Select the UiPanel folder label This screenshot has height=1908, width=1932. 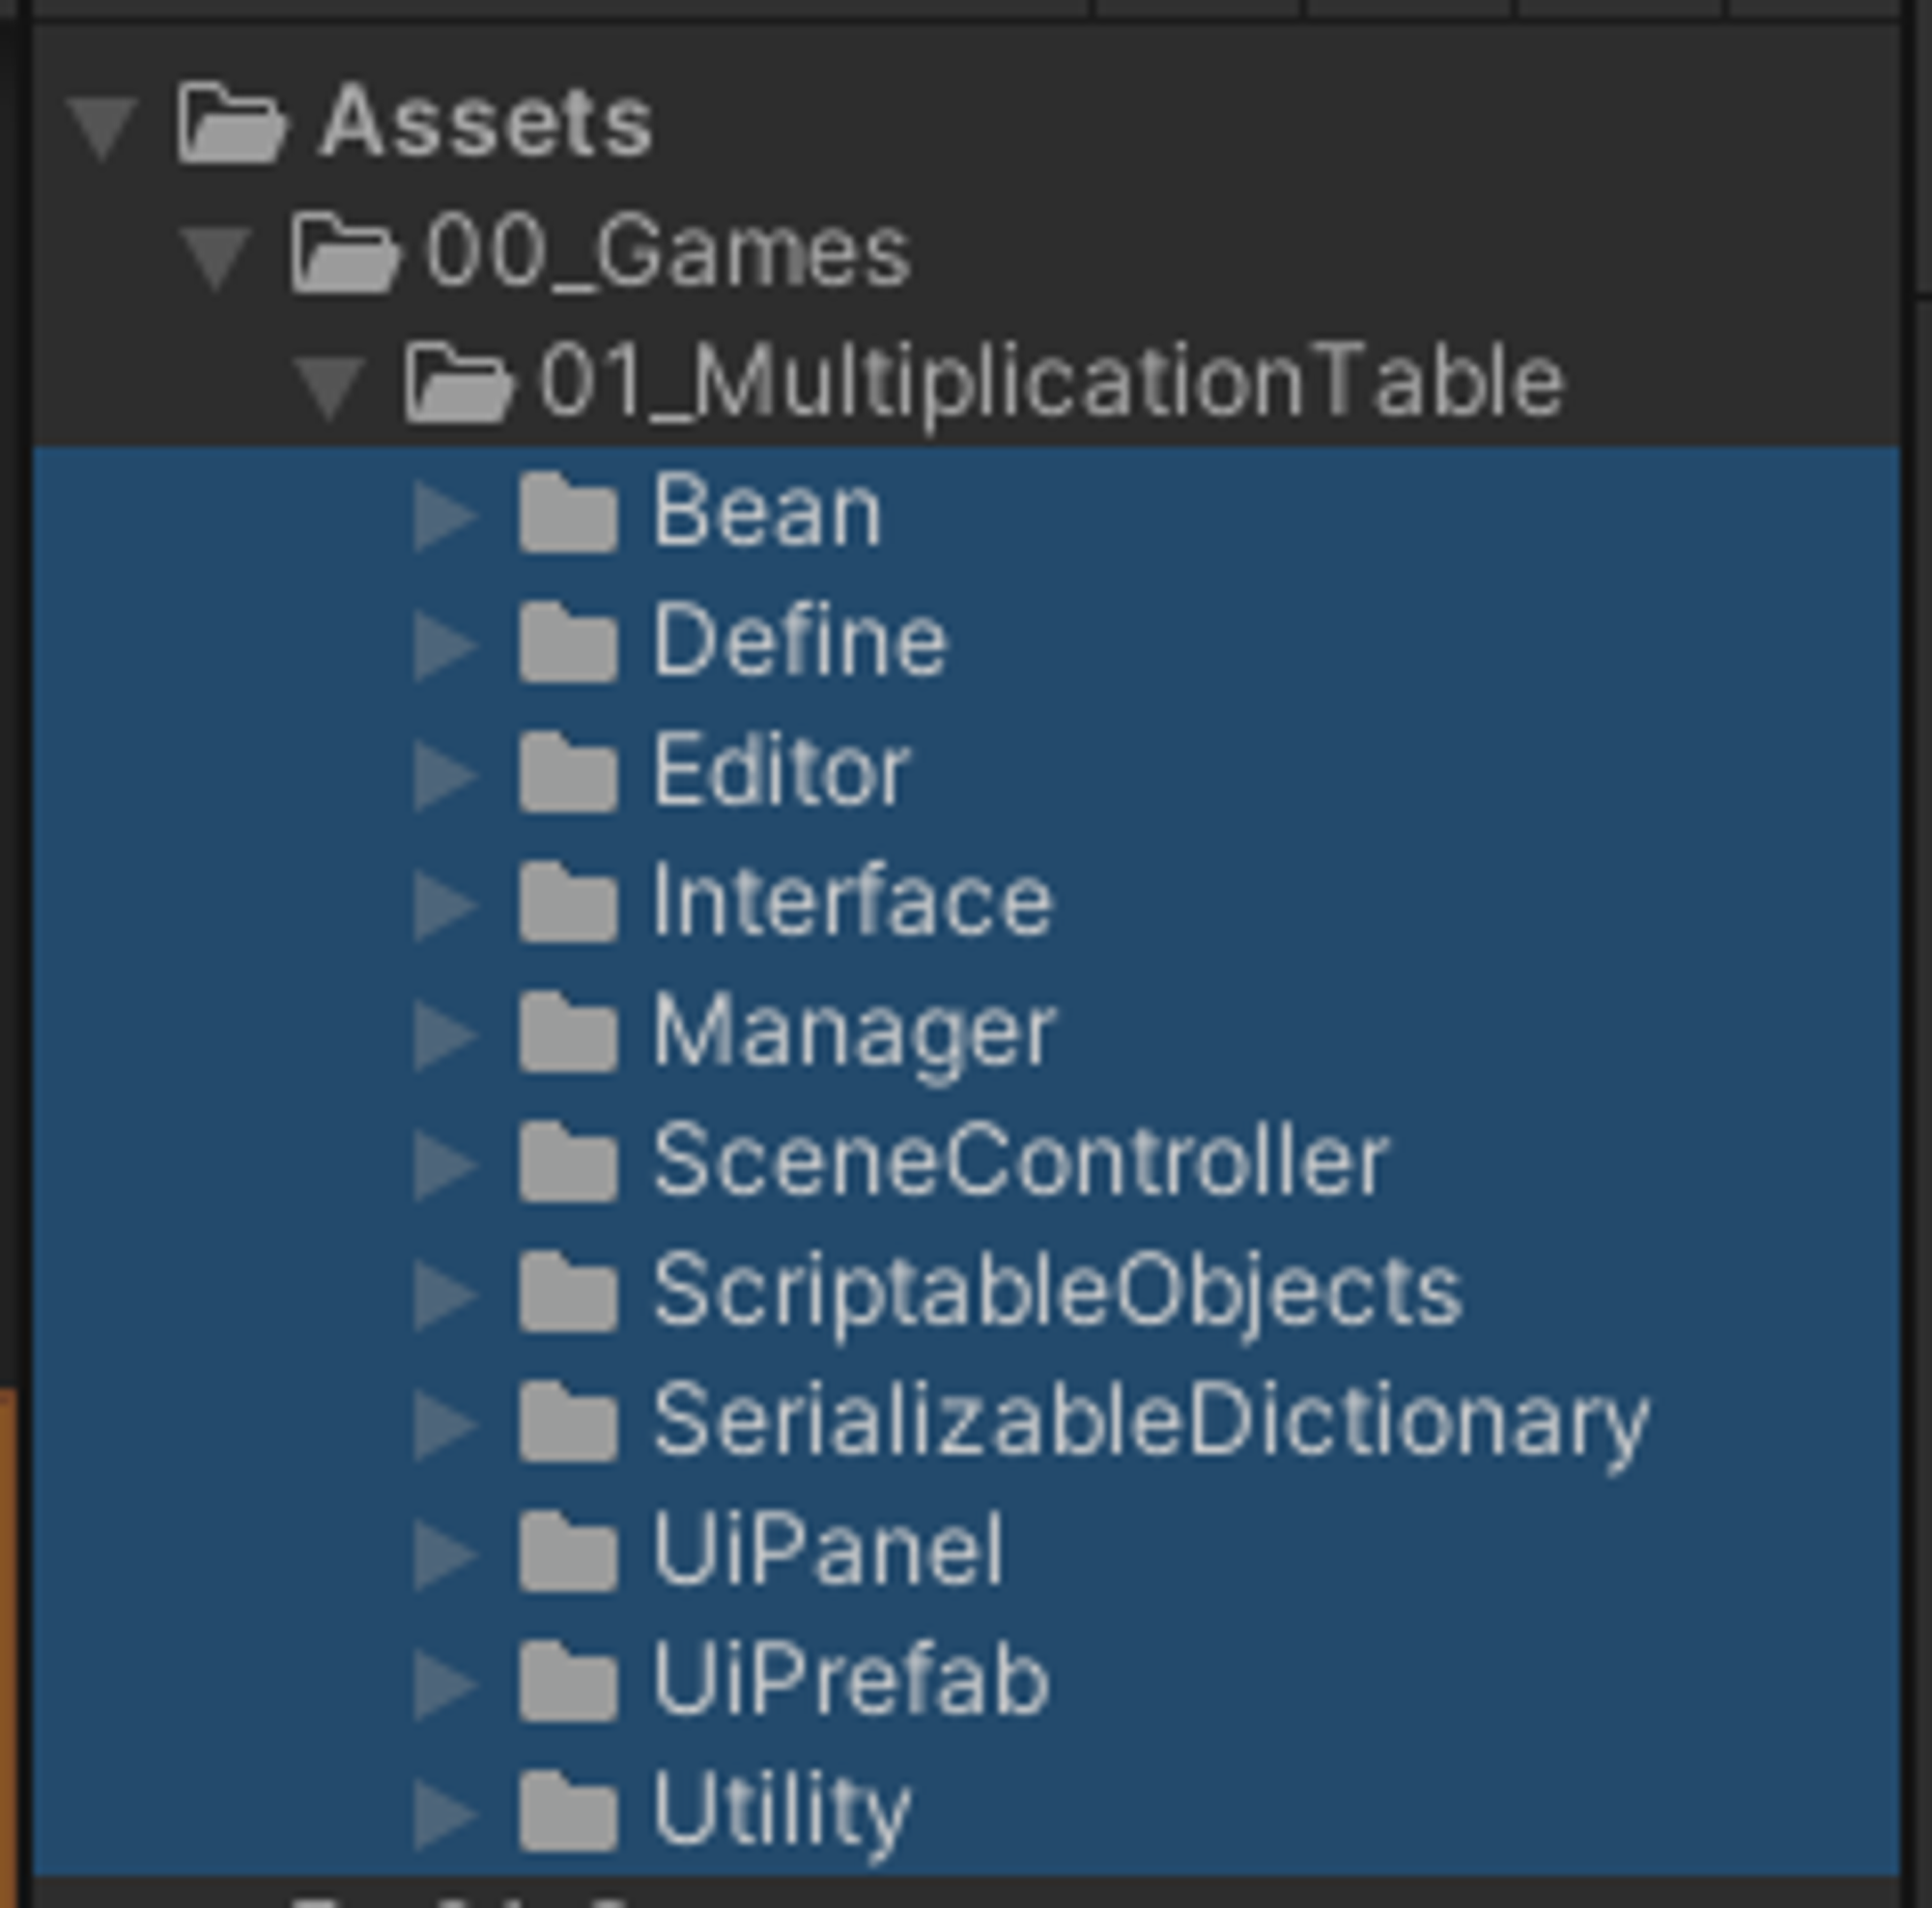[829, 1552]
